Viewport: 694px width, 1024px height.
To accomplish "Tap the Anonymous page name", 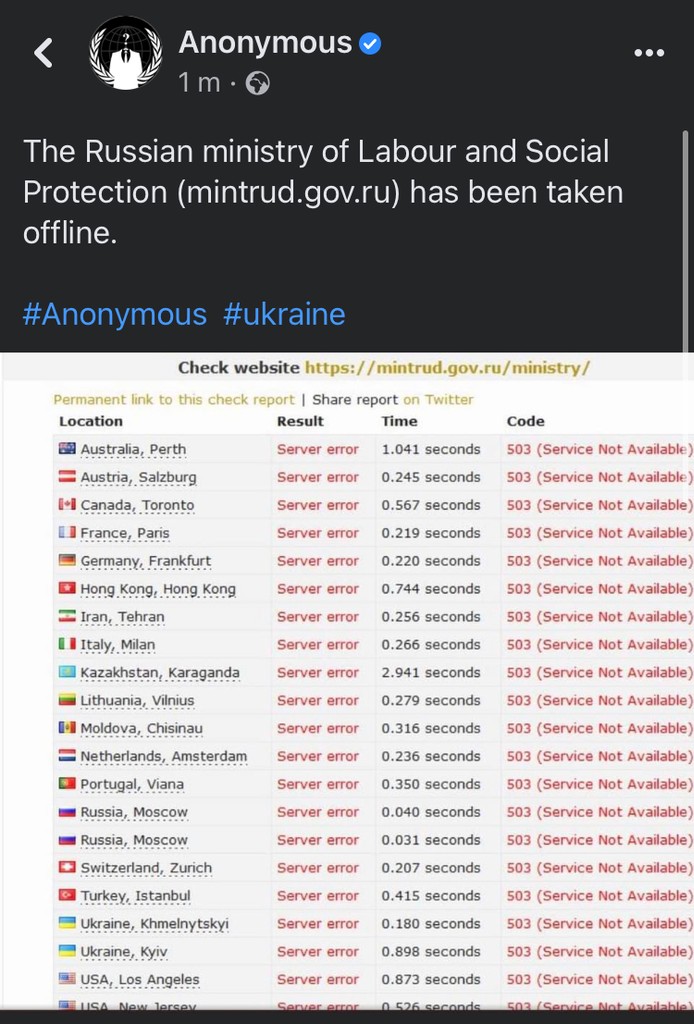I will pos(265,43).
